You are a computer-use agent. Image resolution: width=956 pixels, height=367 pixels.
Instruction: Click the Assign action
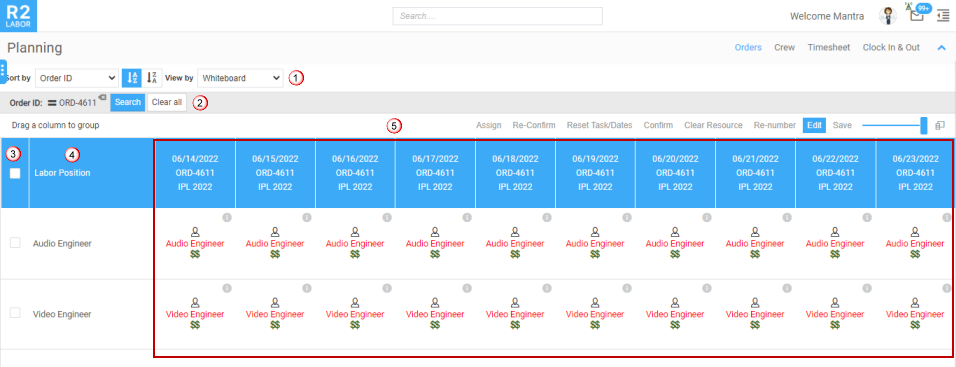[488, 125]
